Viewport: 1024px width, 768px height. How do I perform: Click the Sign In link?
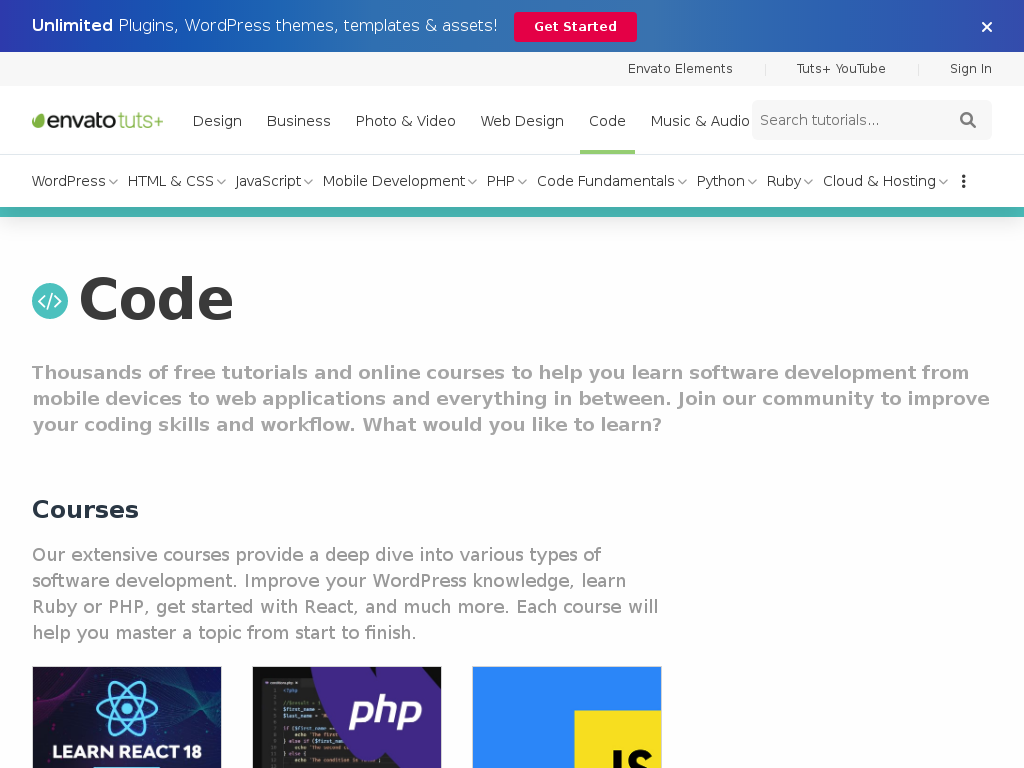tap(970, 69)
